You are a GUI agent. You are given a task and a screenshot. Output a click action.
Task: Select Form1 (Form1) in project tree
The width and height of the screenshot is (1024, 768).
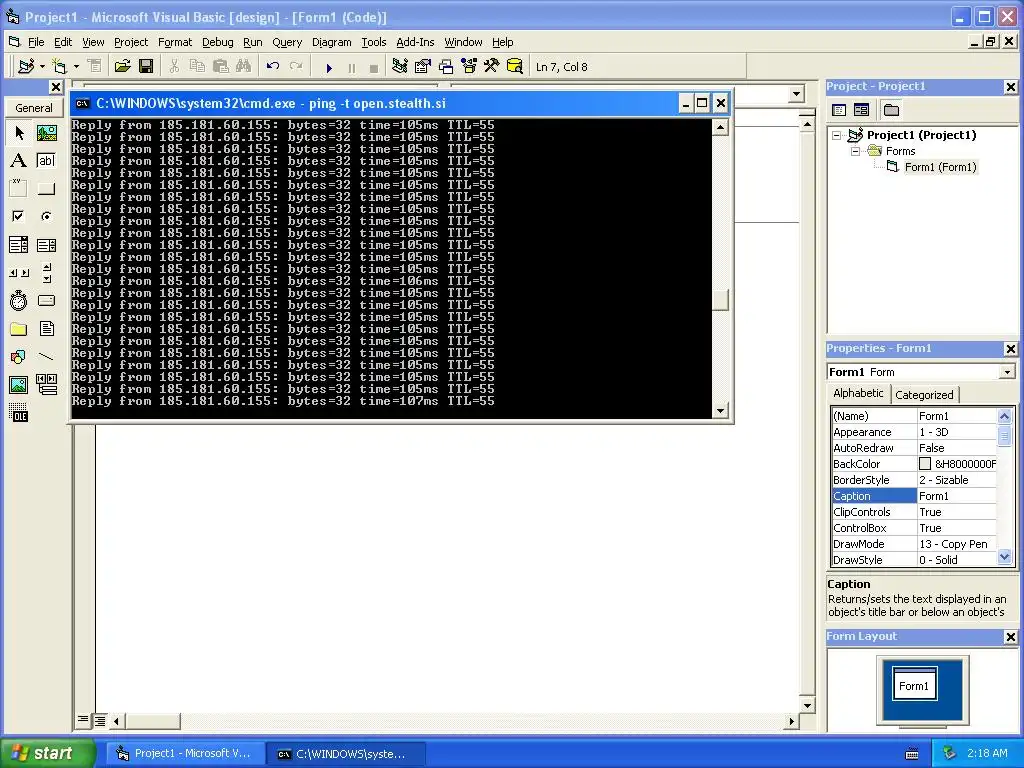click(940, 167)
